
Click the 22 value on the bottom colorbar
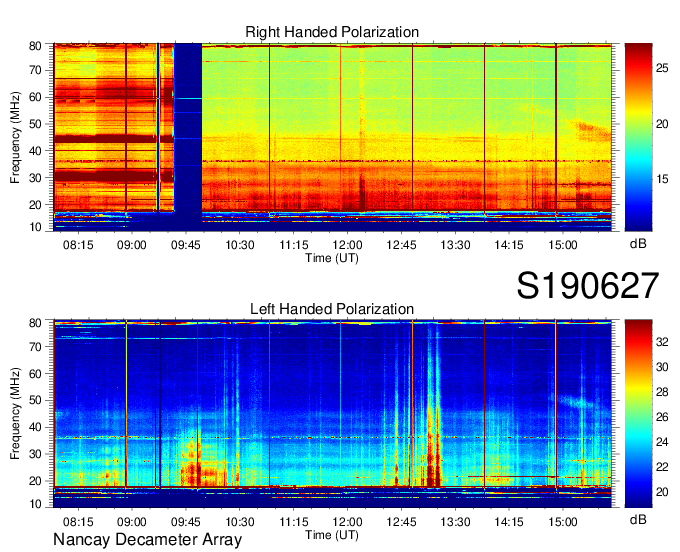662,467
